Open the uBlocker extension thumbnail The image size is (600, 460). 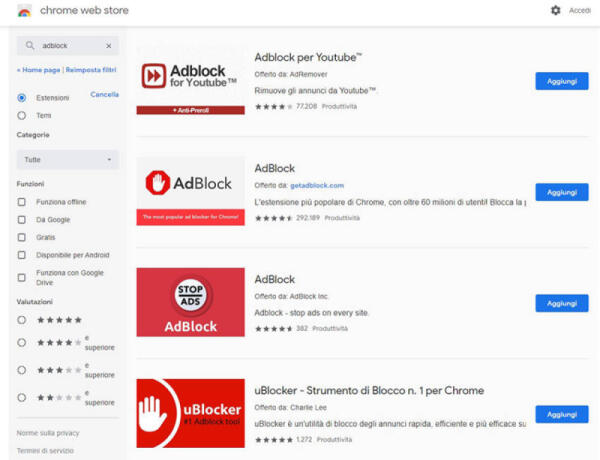190,412
